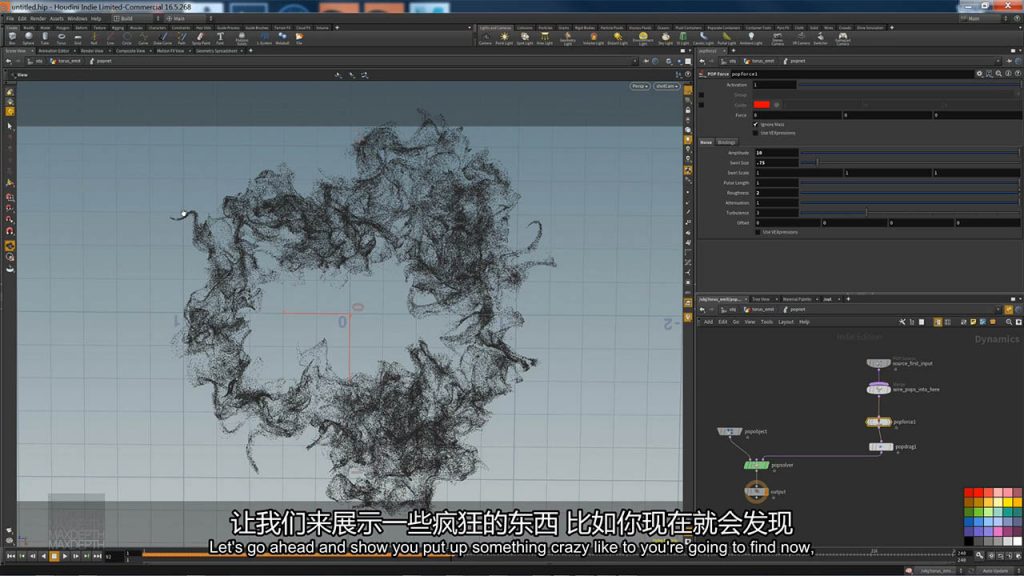The width and height of the screenshot is (1024, 576).
Task: Select the Sphere shelf tool
Action: pos(28,38)
